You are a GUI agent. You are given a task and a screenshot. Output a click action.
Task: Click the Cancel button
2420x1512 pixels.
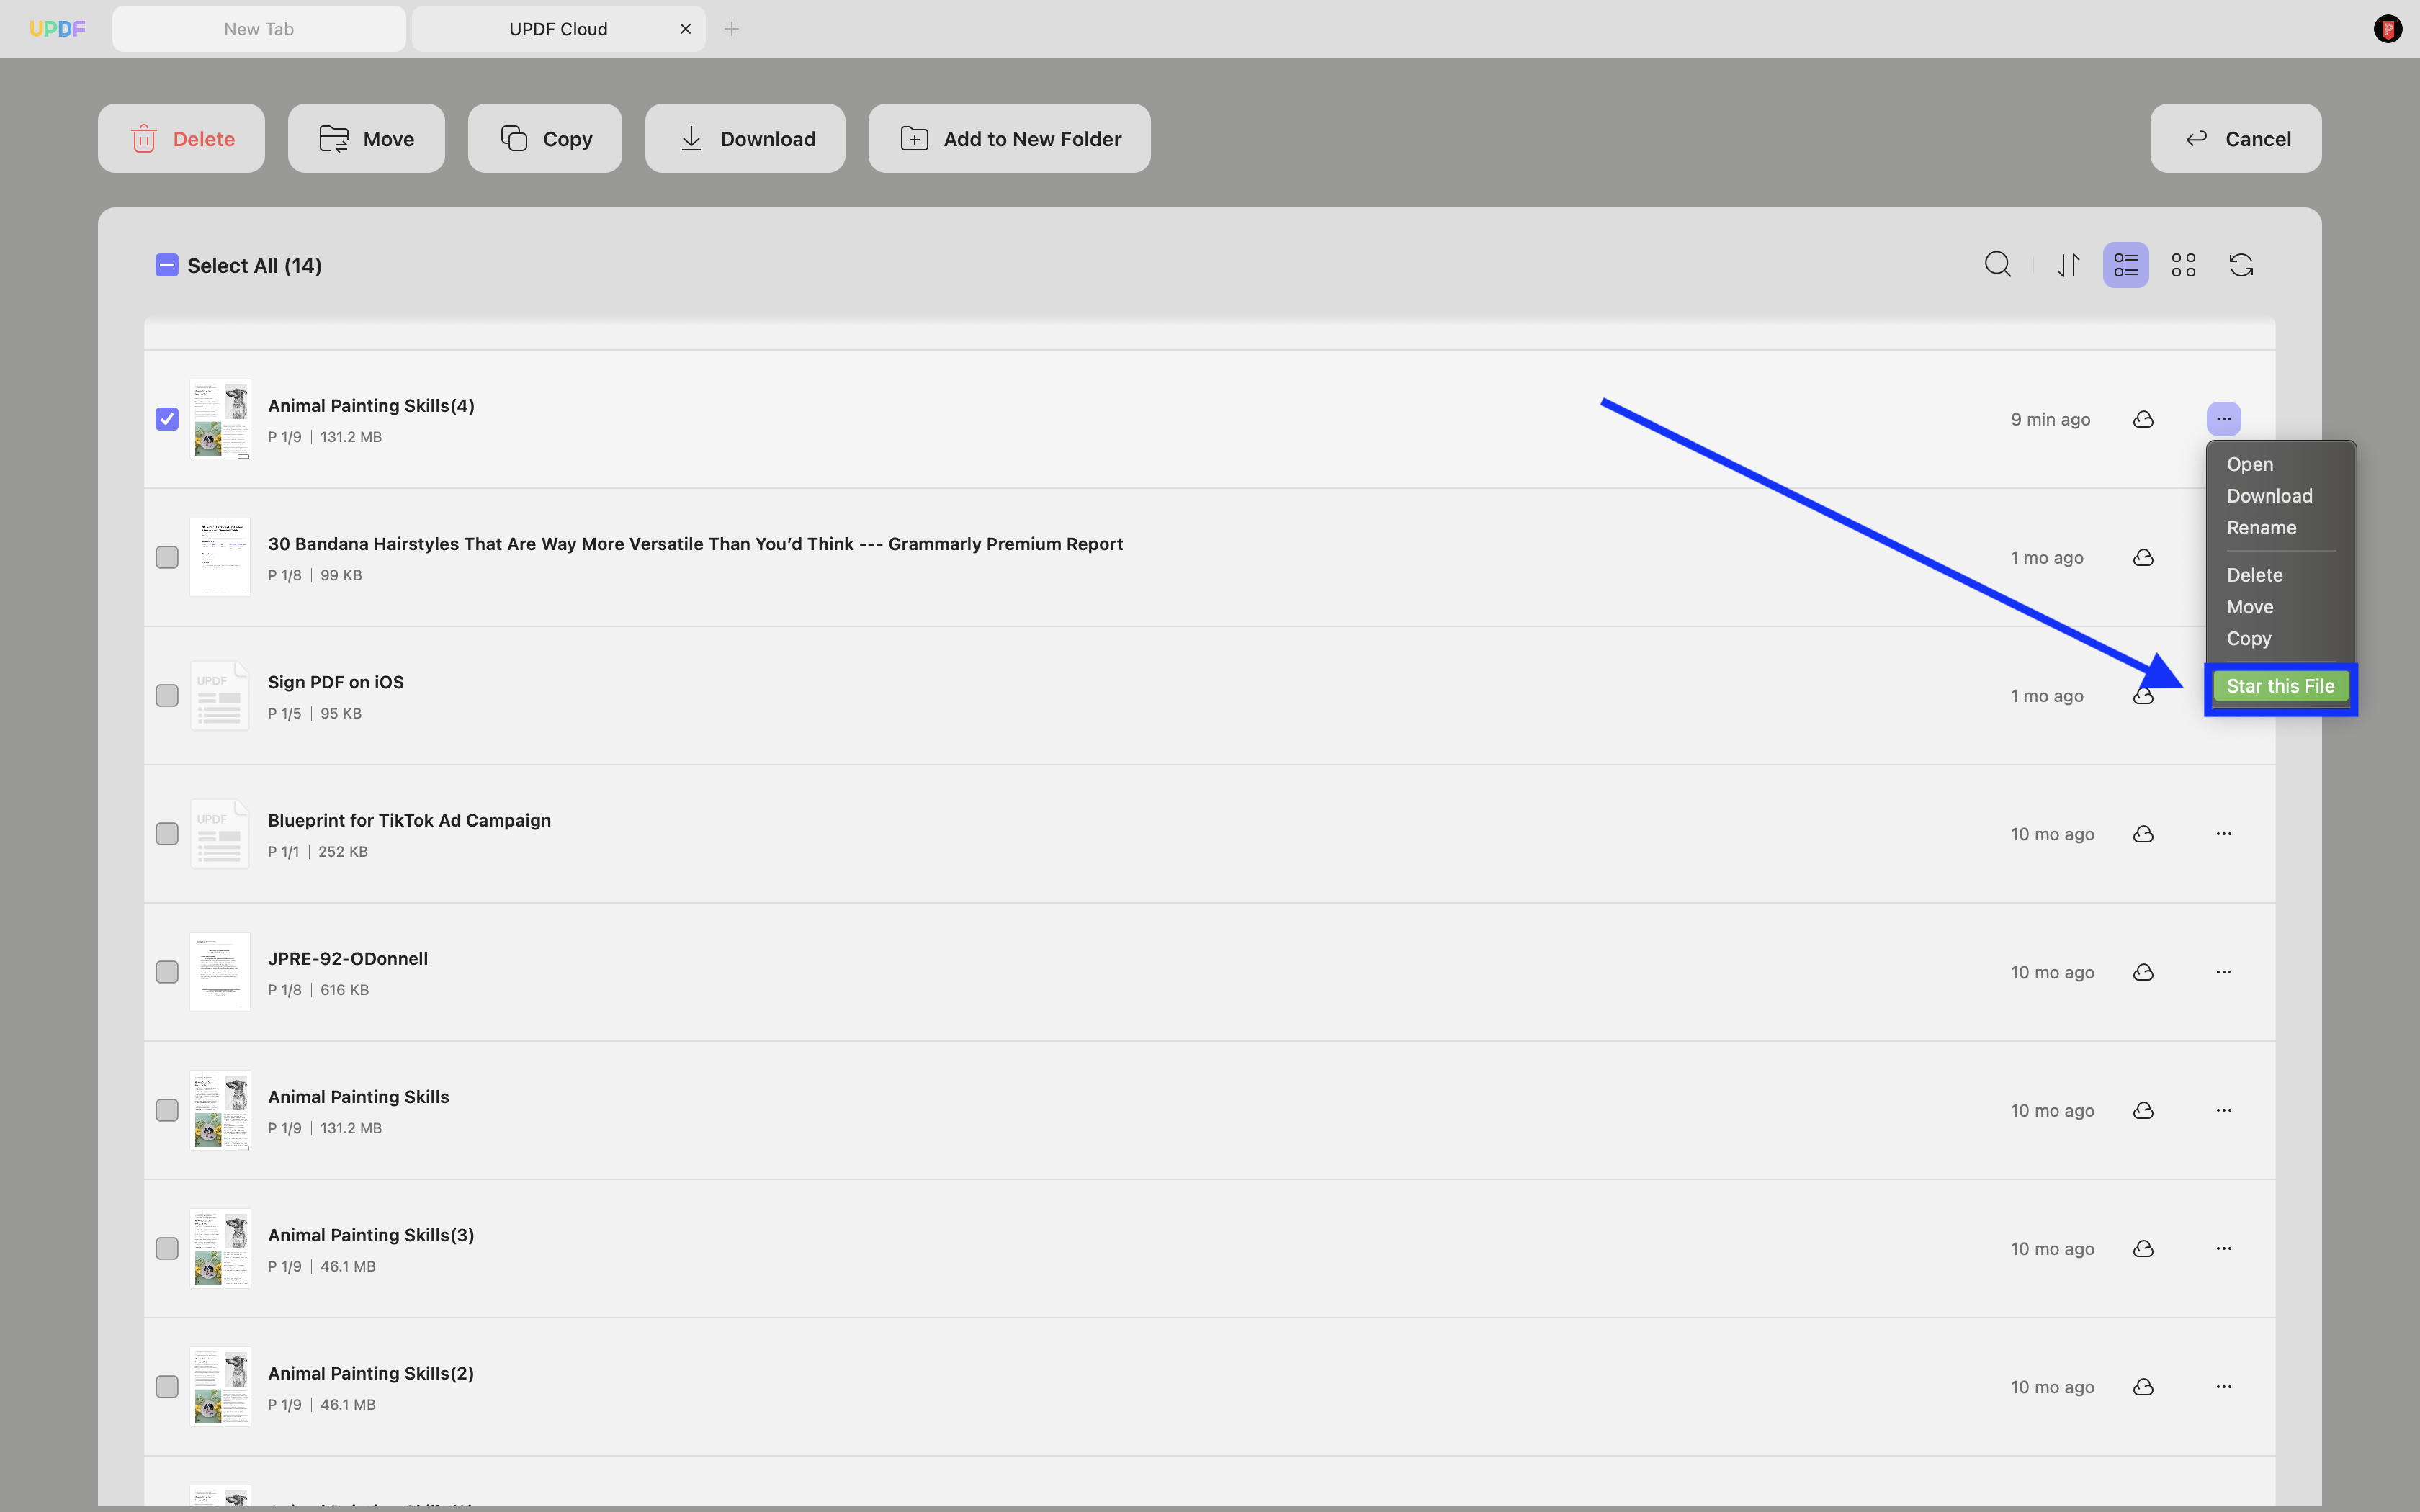coord(2235,139)
